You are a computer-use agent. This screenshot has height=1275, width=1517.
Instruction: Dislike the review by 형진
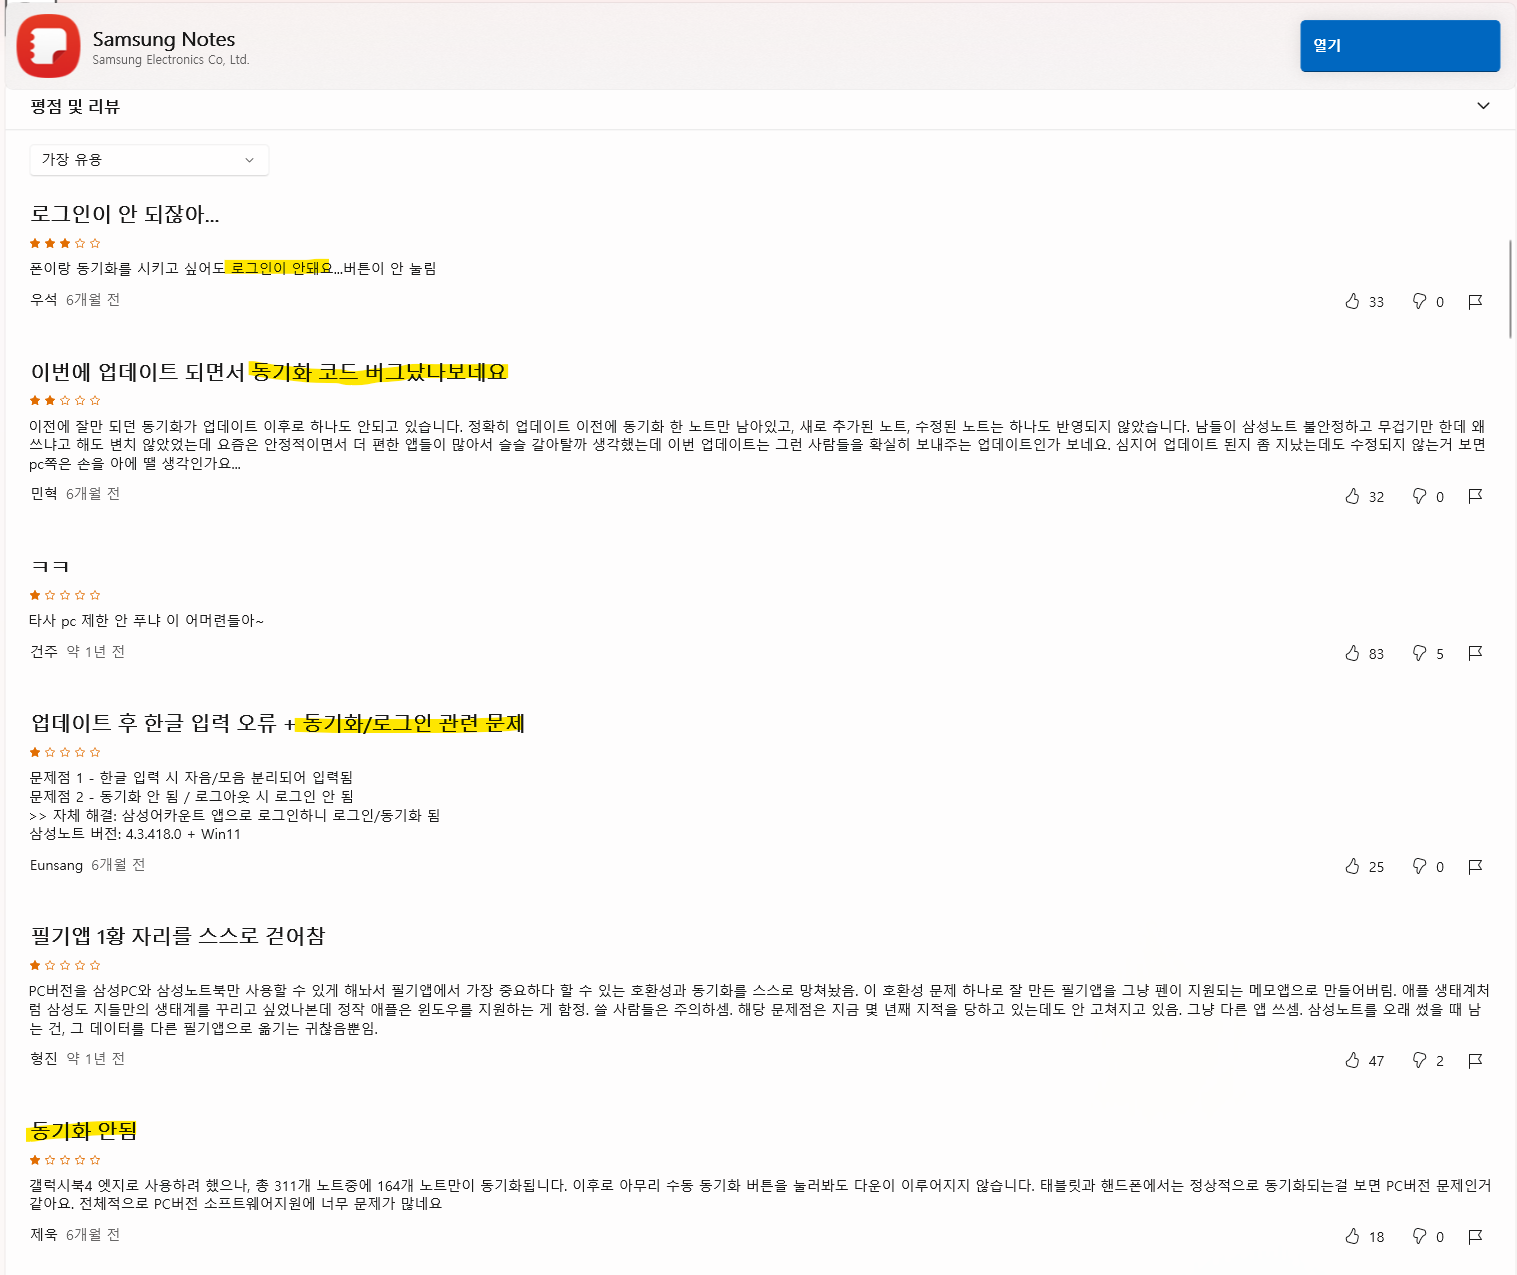pyautogui.click(x=1419, y=1060)
